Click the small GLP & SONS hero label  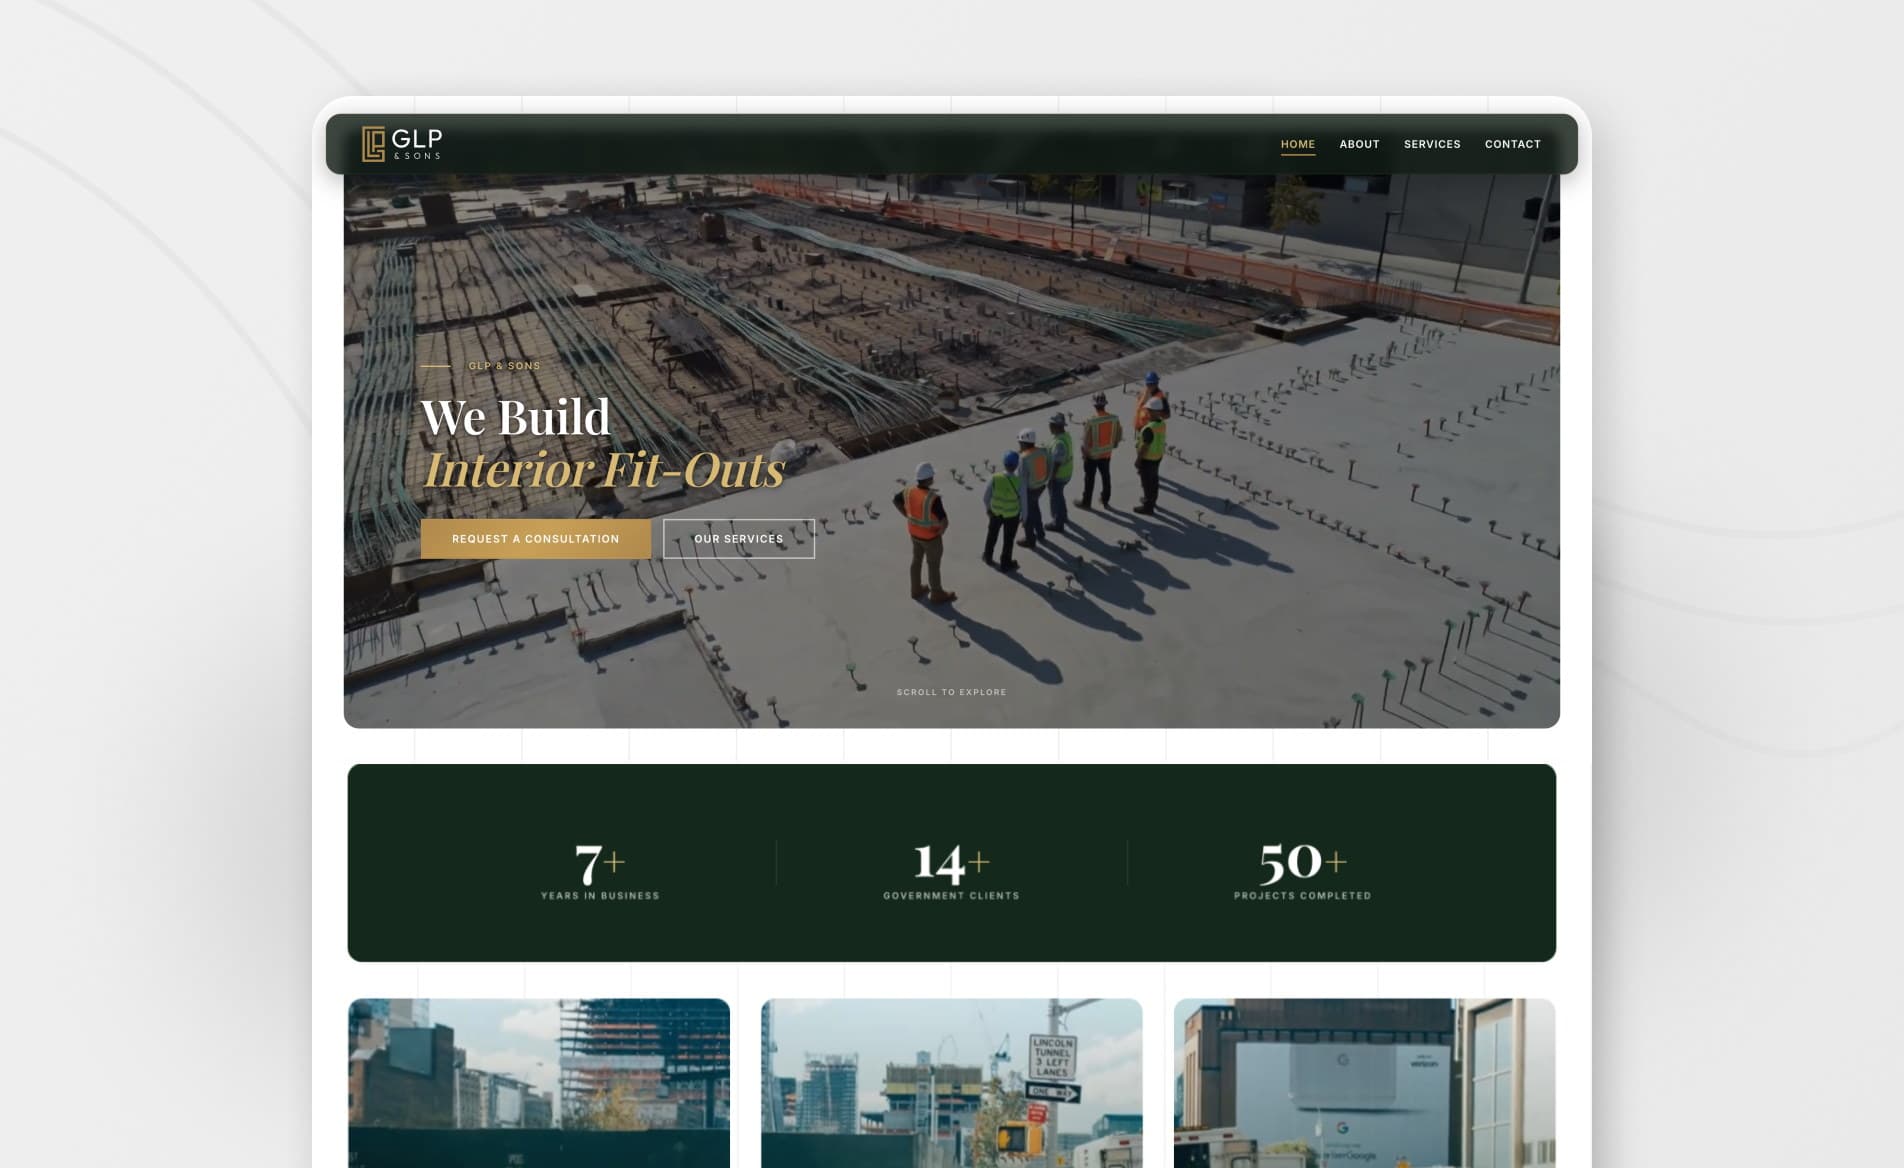[x=504, y=366]
